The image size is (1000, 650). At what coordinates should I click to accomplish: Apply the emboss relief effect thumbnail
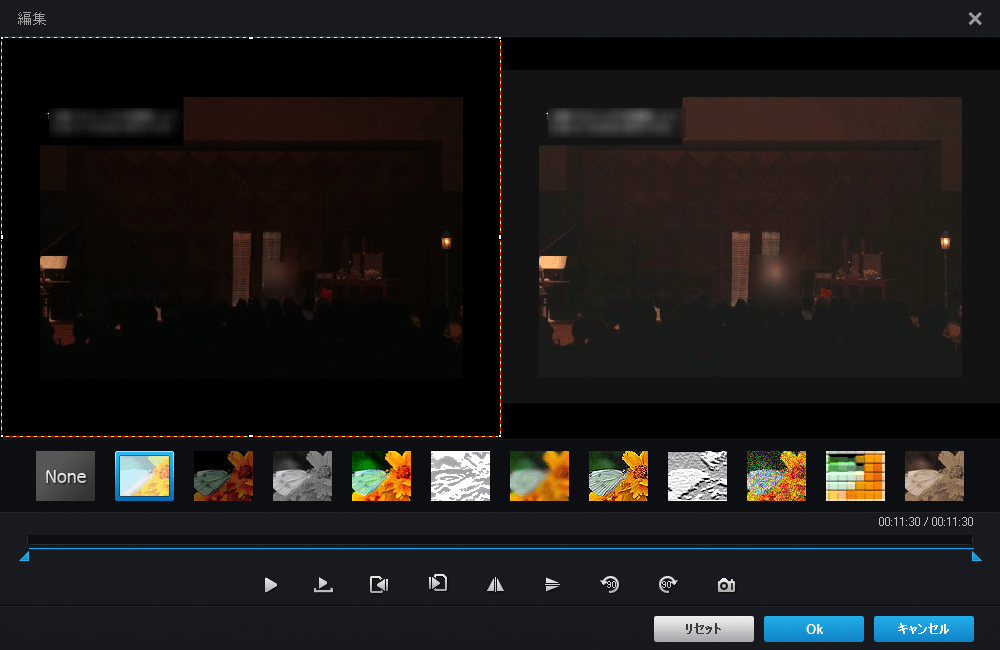pos(697,476)
